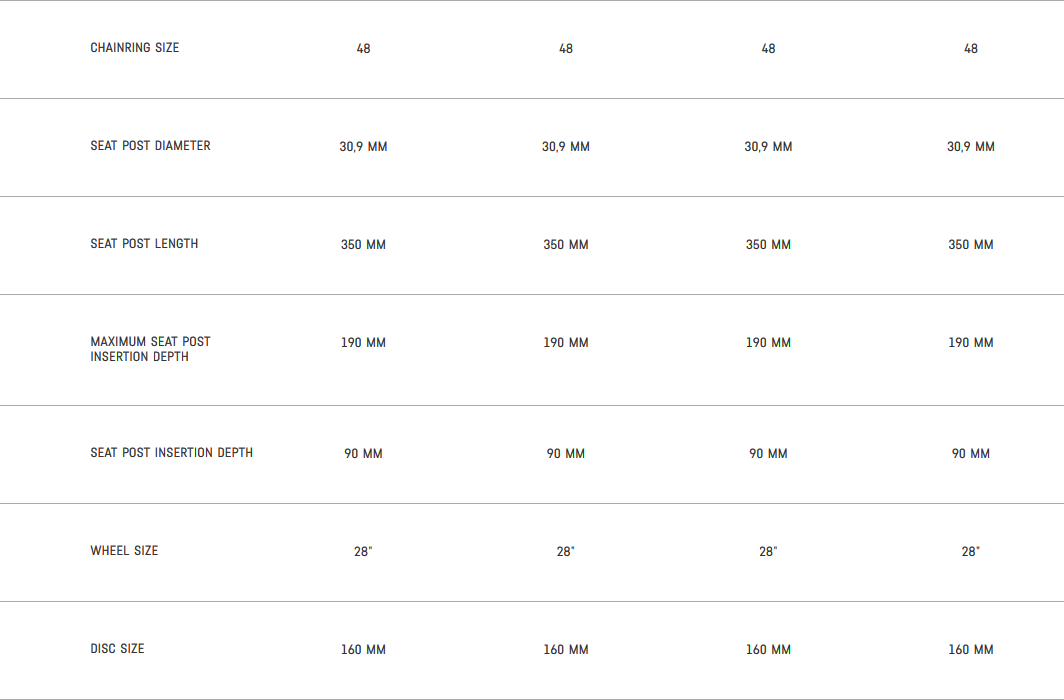Click the second 90 MM insertion value

566,454
